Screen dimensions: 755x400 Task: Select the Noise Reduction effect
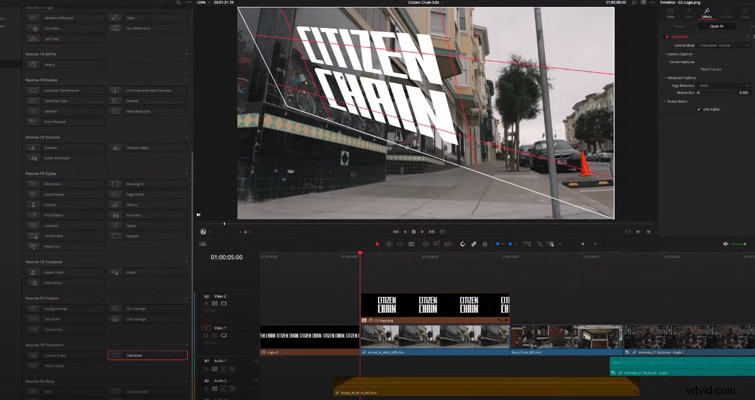coord(147,111)
